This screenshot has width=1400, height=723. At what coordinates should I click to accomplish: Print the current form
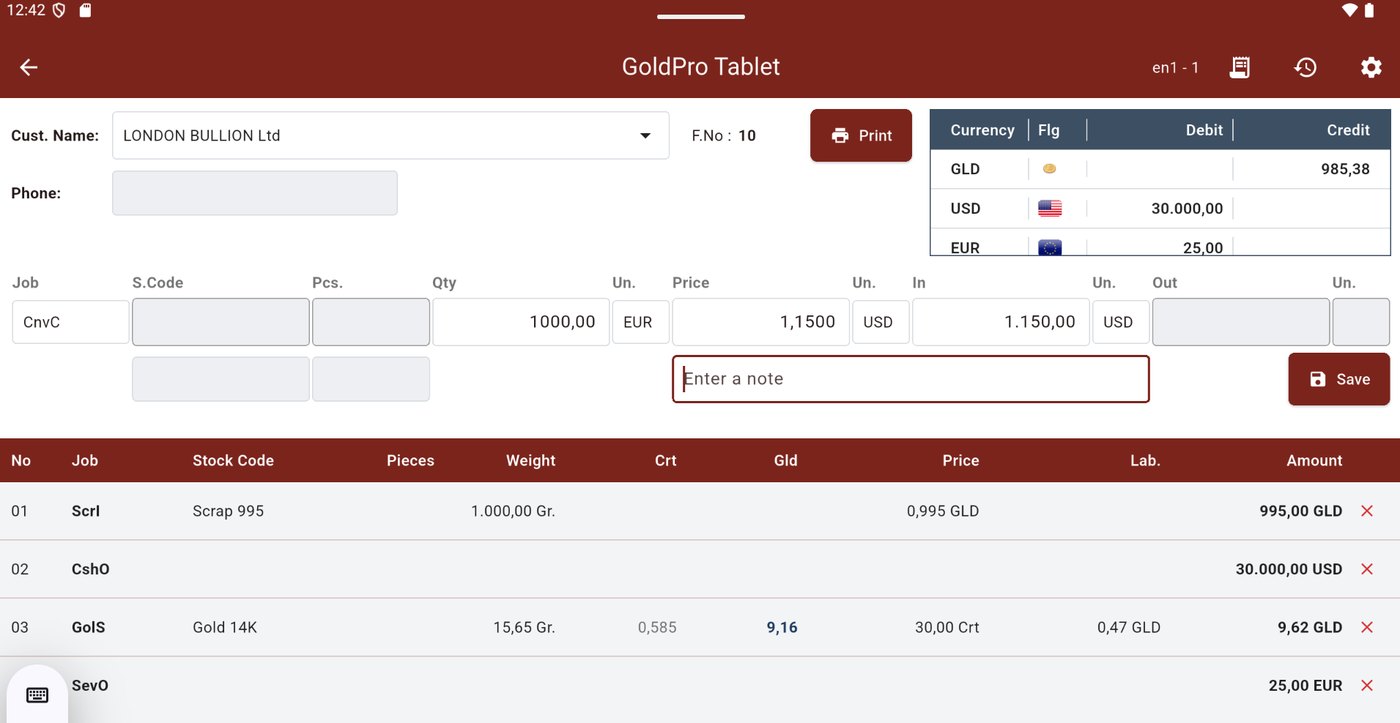click(861, 135)
